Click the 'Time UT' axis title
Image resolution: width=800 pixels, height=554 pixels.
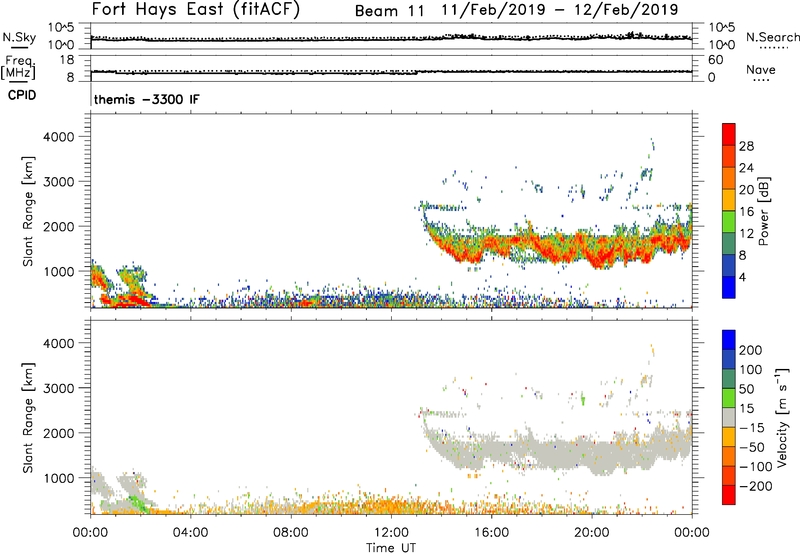(391, 548)
